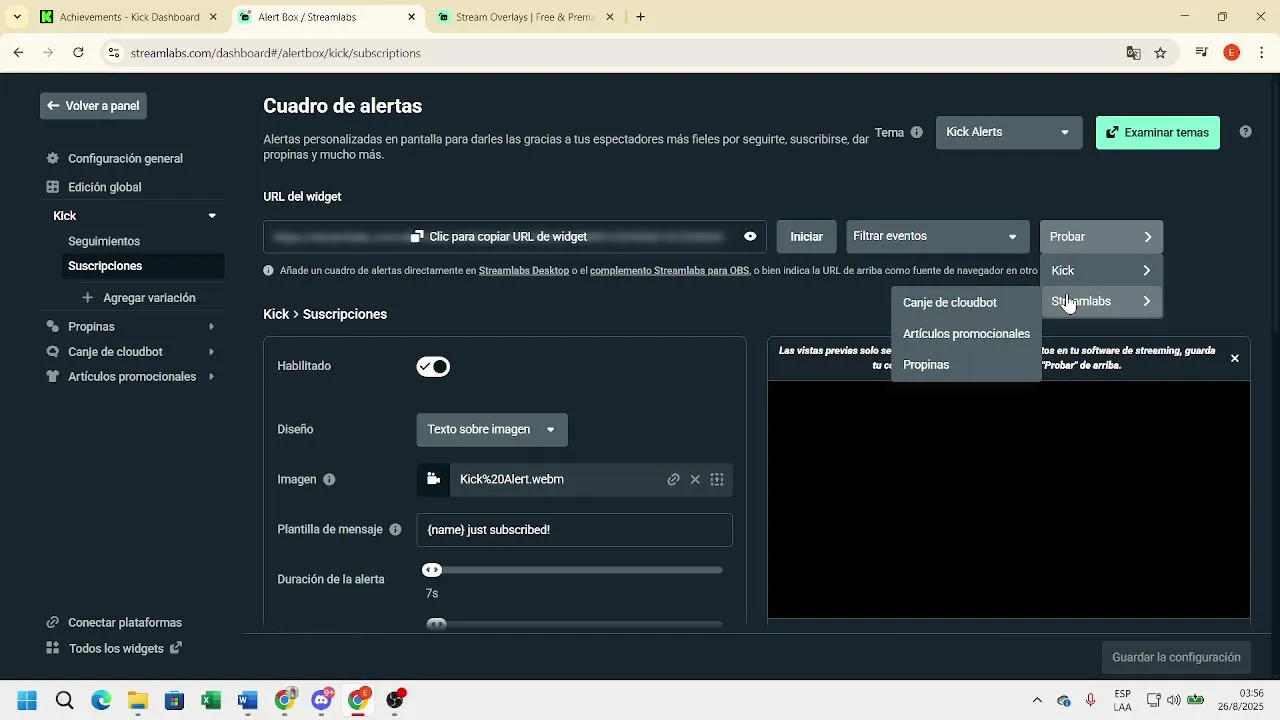
Task: Toggle the Habilitado switch
Action: pyautogui.click(x=433, y=367)
